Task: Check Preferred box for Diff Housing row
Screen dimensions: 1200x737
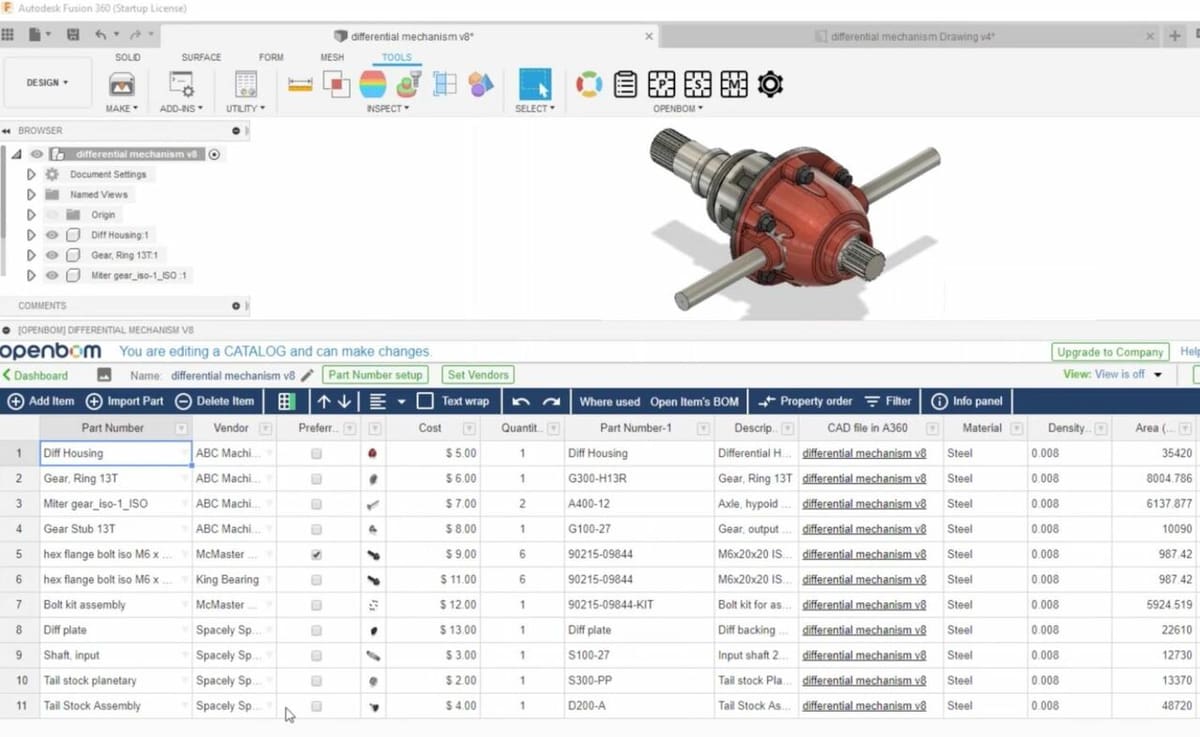Action: [317, 454]
